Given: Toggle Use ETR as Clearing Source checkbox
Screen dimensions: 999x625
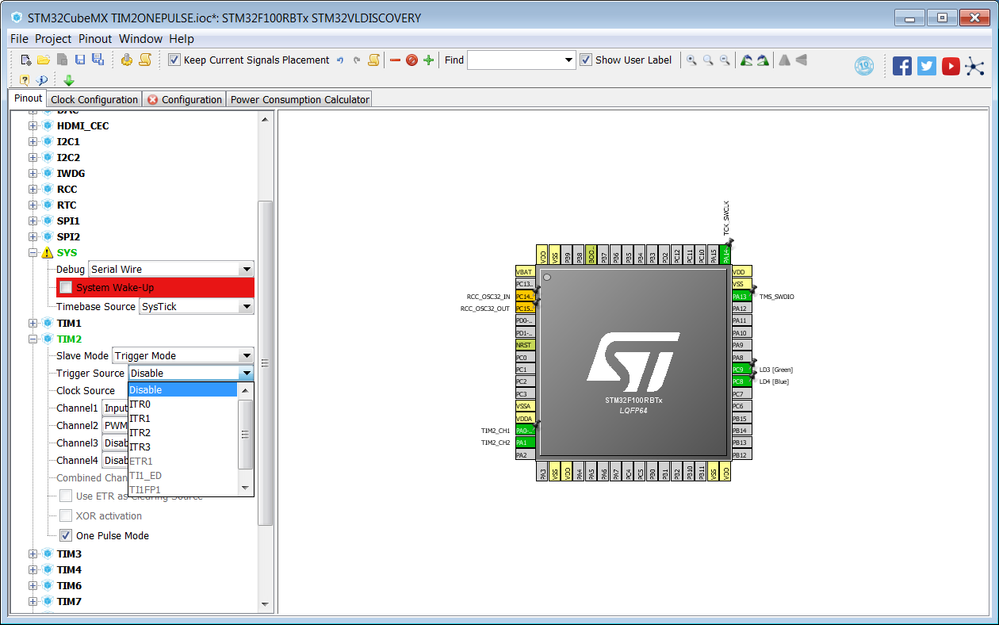Looking at the screenshot, I should [66, 496].
